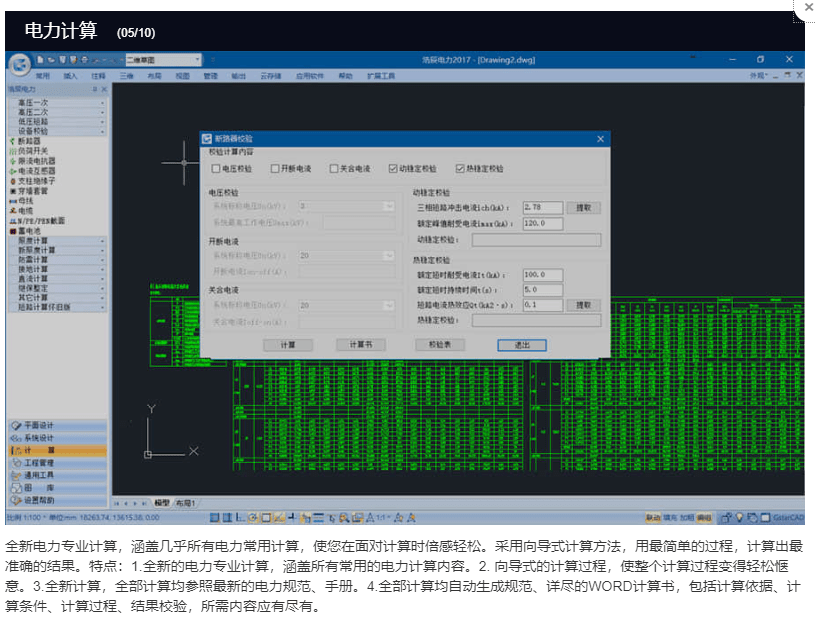Toggle grid display icon in status bar

227,517
